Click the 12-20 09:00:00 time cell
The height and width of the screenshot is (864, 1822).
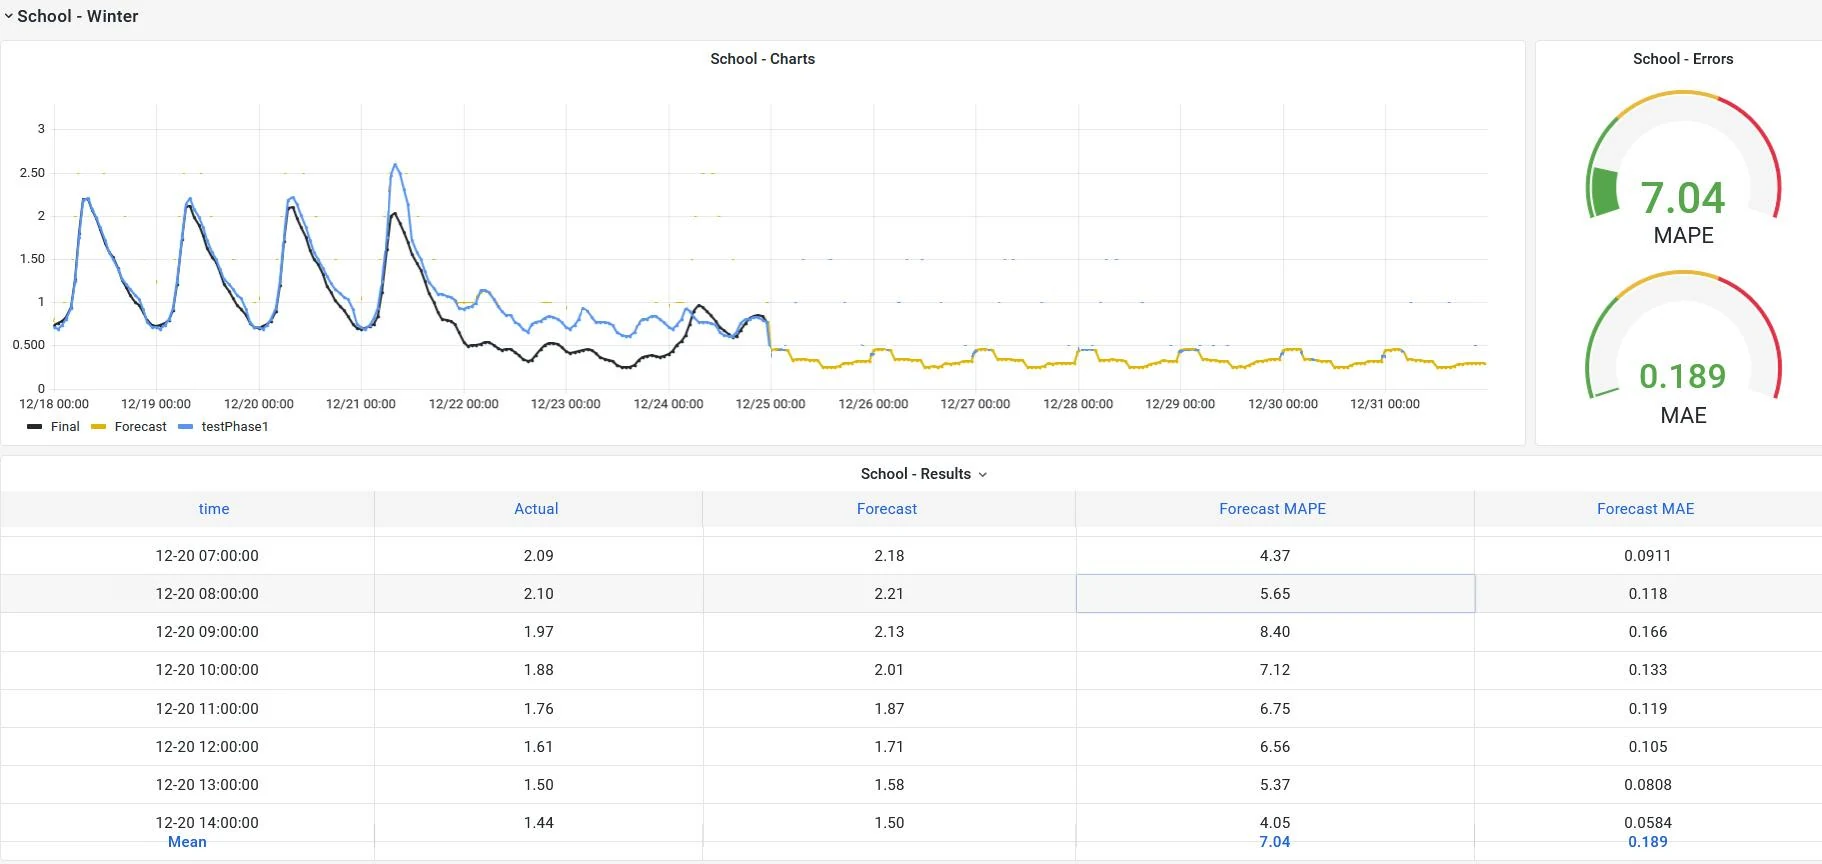click(x=207, y=632)
